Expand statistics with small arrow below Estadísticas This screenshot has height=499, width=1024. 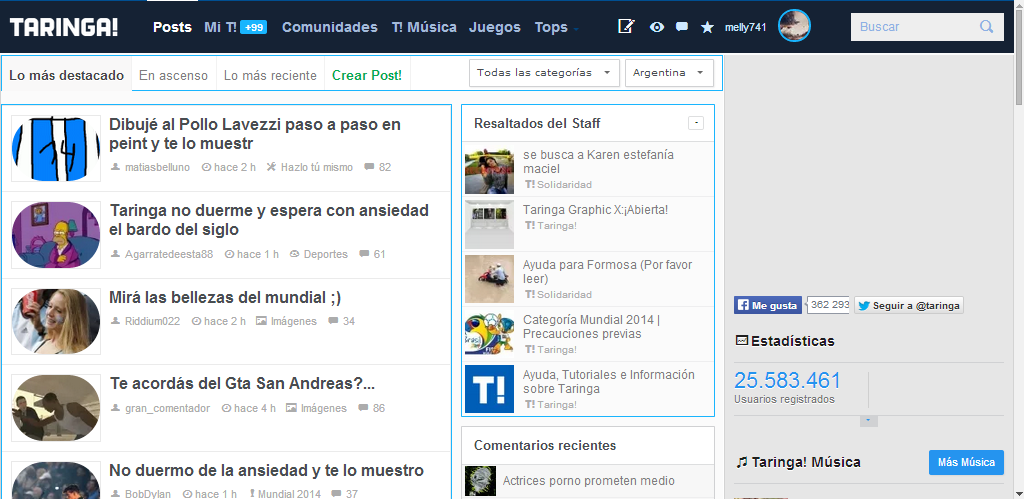(x=869, y=421)
